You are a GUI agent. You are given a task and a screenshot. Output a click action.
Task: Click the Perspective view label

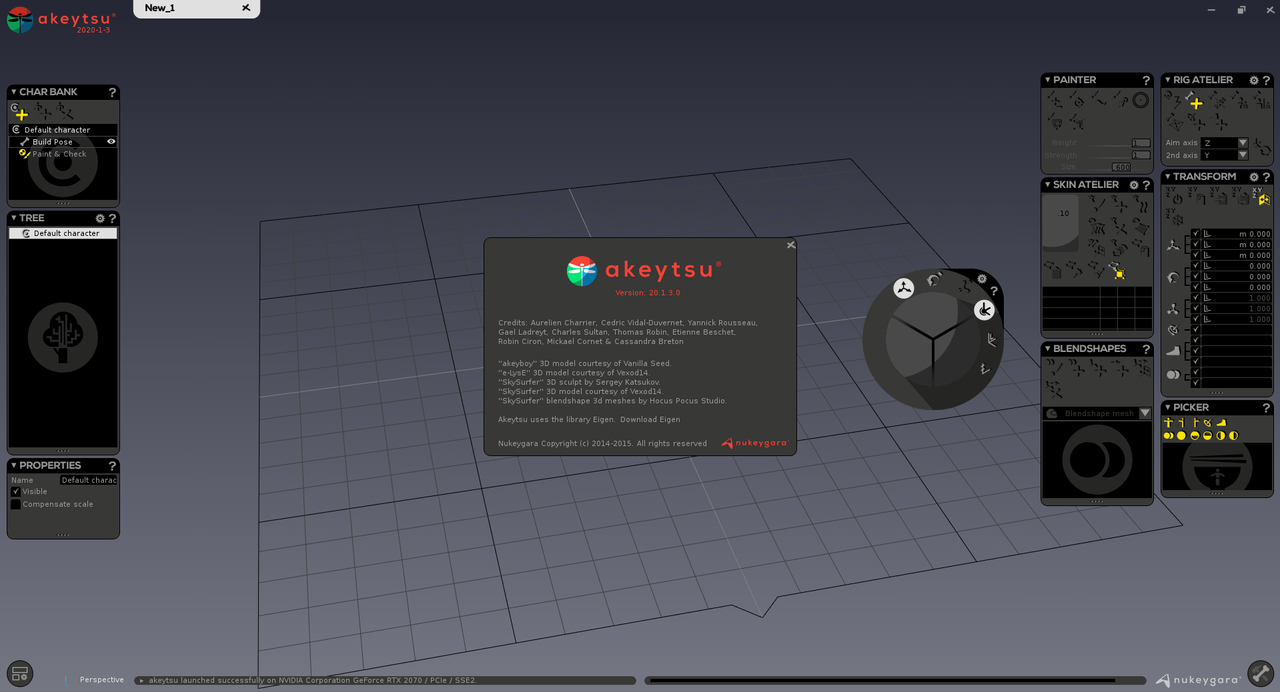tap(102, 680)
